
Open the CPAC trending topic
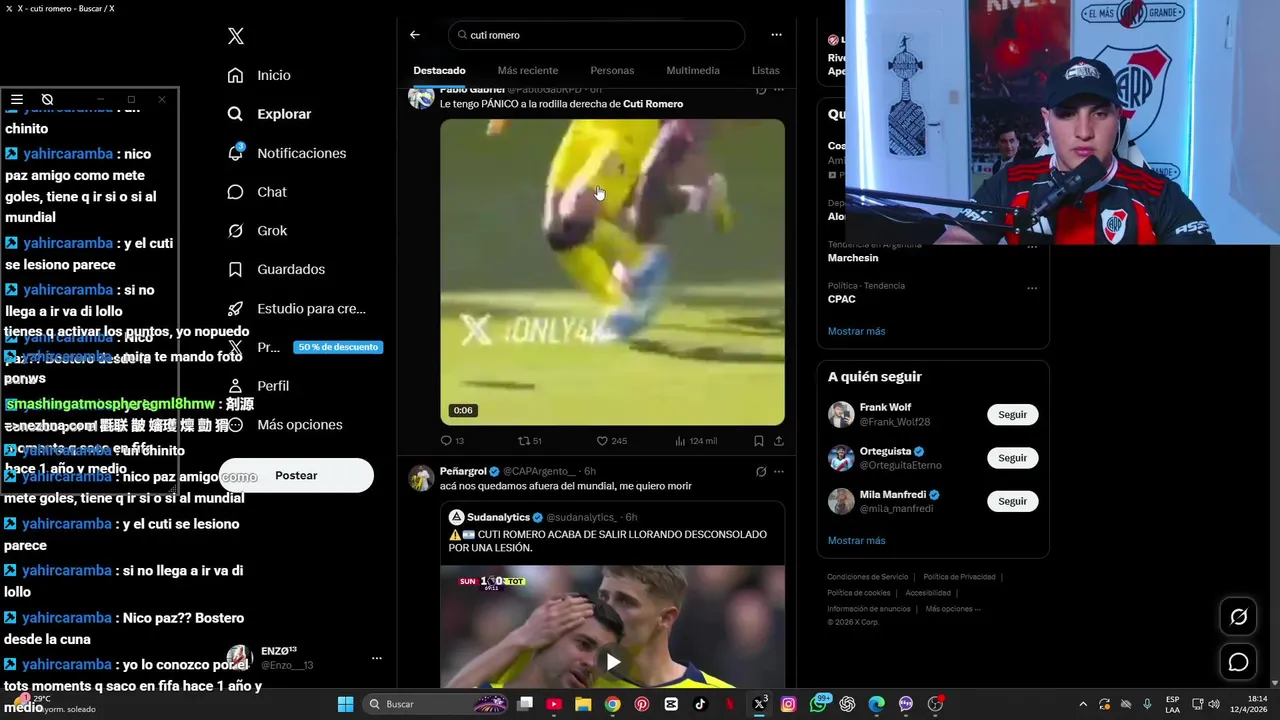coord(841,299)
